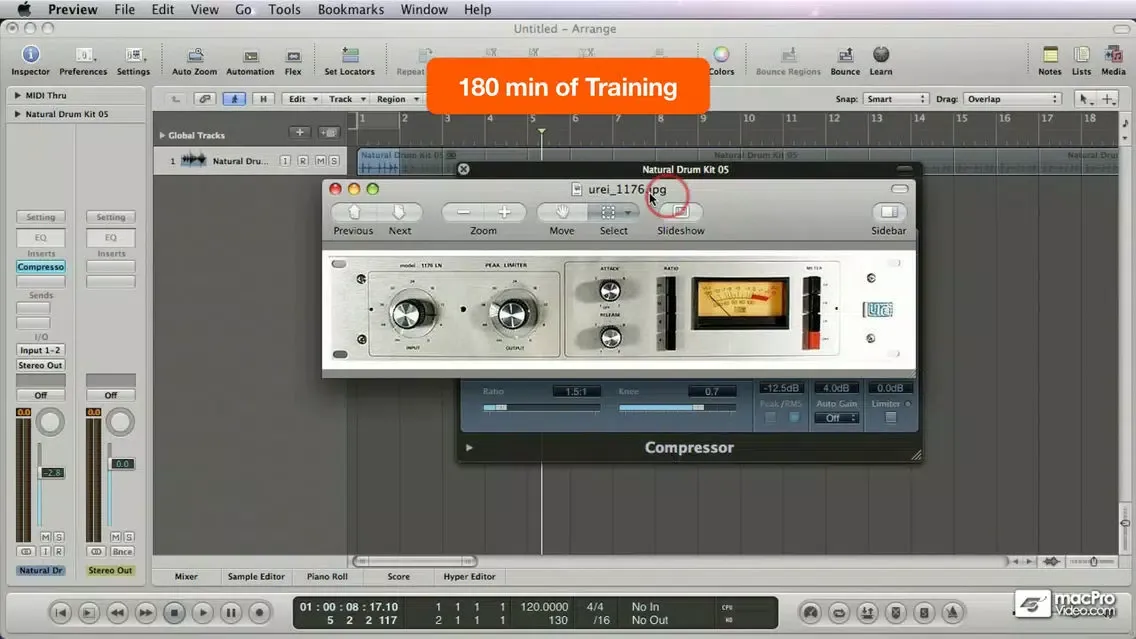Click the Ratio slider in Compressor
This screenshot has height=639, width=1136.
541,408
